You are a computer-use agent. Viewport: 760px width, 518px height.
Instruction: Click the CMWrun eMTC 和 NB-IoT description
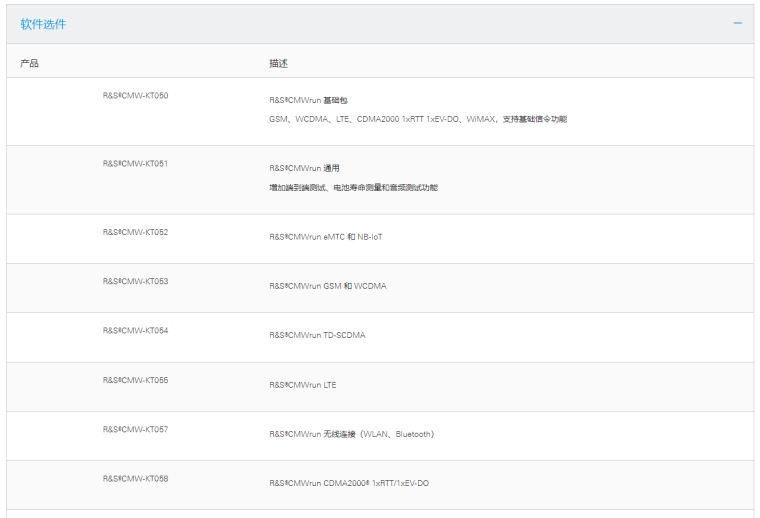pyautogui.click(x=325, y=238)
